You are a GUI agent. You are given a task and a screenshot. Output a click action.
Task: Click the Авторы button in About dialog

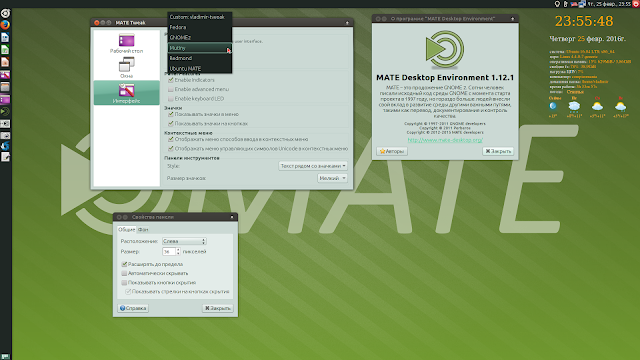click(392, 151)
